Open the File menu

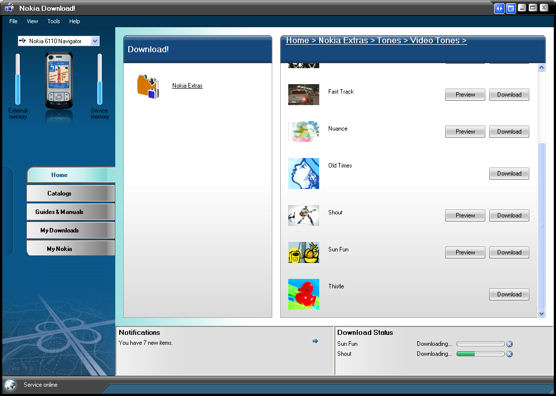coord(13,21)
